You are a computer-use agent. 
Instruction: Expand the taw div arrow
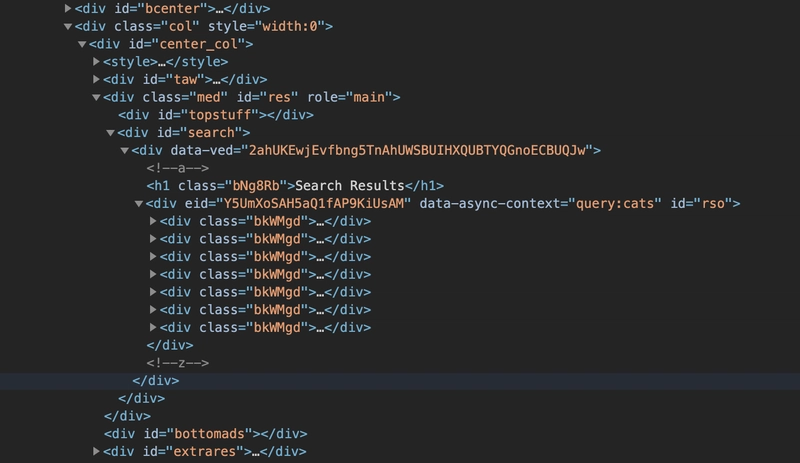tap(96, 79)
